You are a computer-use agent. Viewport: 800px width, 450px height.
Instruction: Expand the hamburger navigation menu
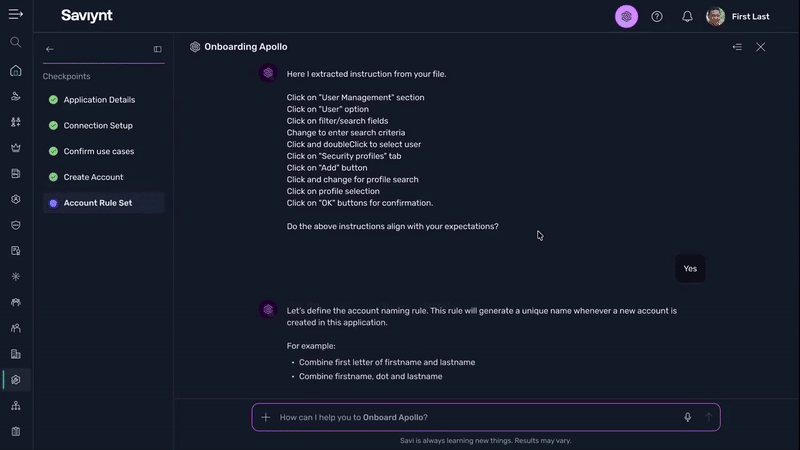pos(15,15)
